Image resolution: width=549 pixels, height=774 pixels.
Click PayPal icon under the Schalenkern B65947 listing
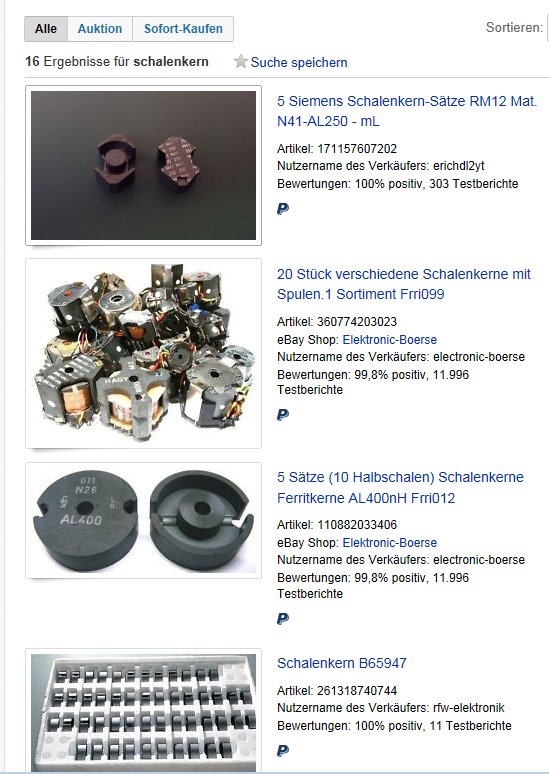click(283, 751)
